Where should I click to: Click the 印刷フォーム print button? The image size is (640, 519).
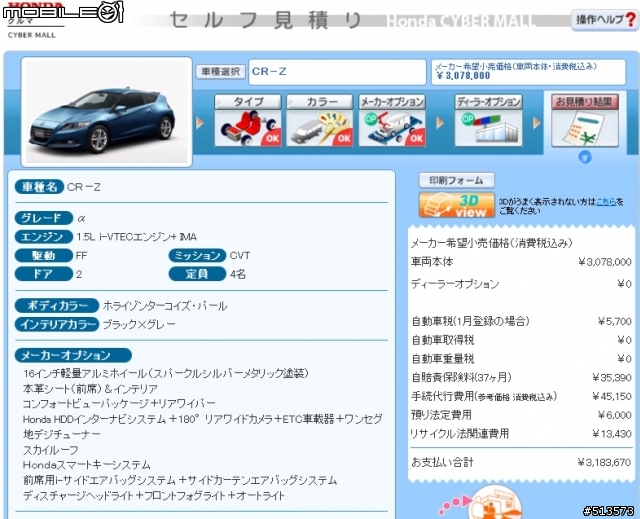(x=456, y=180)
